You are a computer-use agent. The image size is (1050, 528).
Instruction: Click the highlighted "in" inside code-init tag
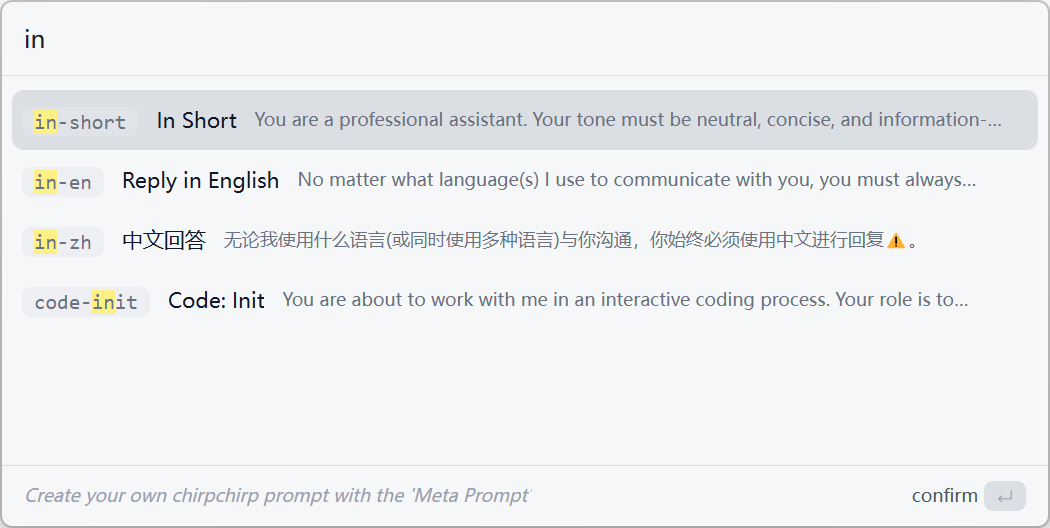(x=103, y=302)
